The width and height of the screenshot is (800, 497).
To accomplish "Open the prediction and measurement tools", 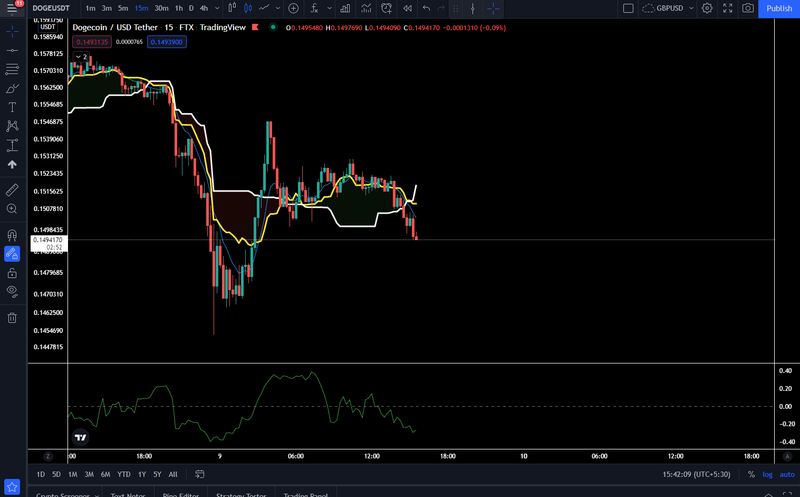I will (12, 145).
